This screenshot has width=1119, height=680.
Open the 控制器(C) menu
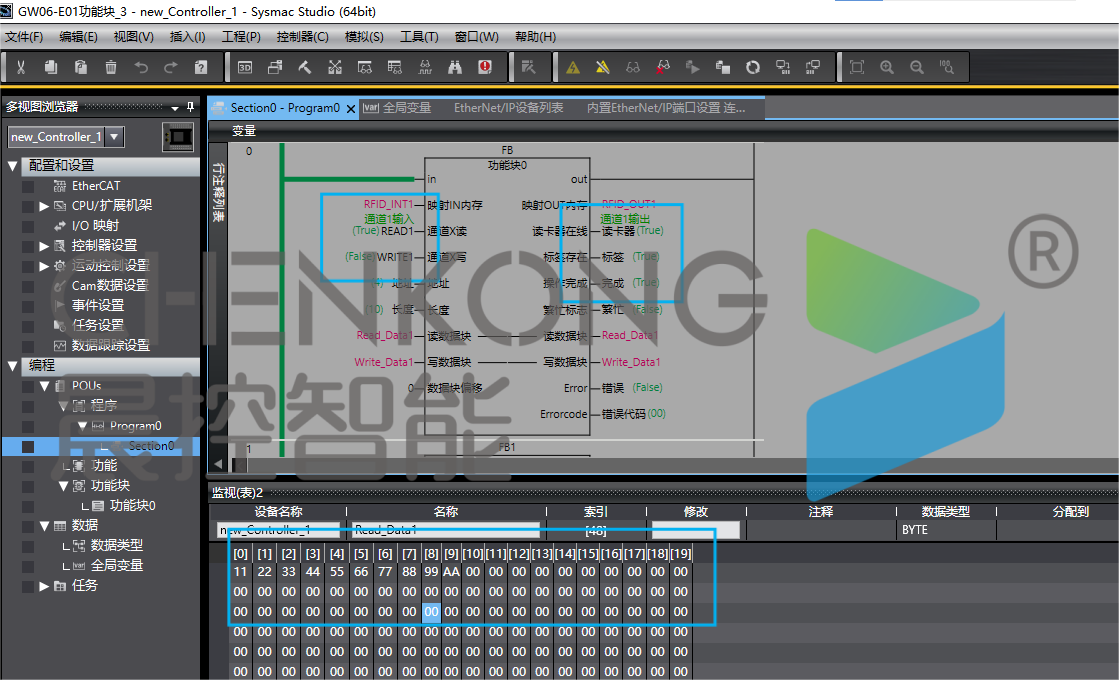click(303, 36)
